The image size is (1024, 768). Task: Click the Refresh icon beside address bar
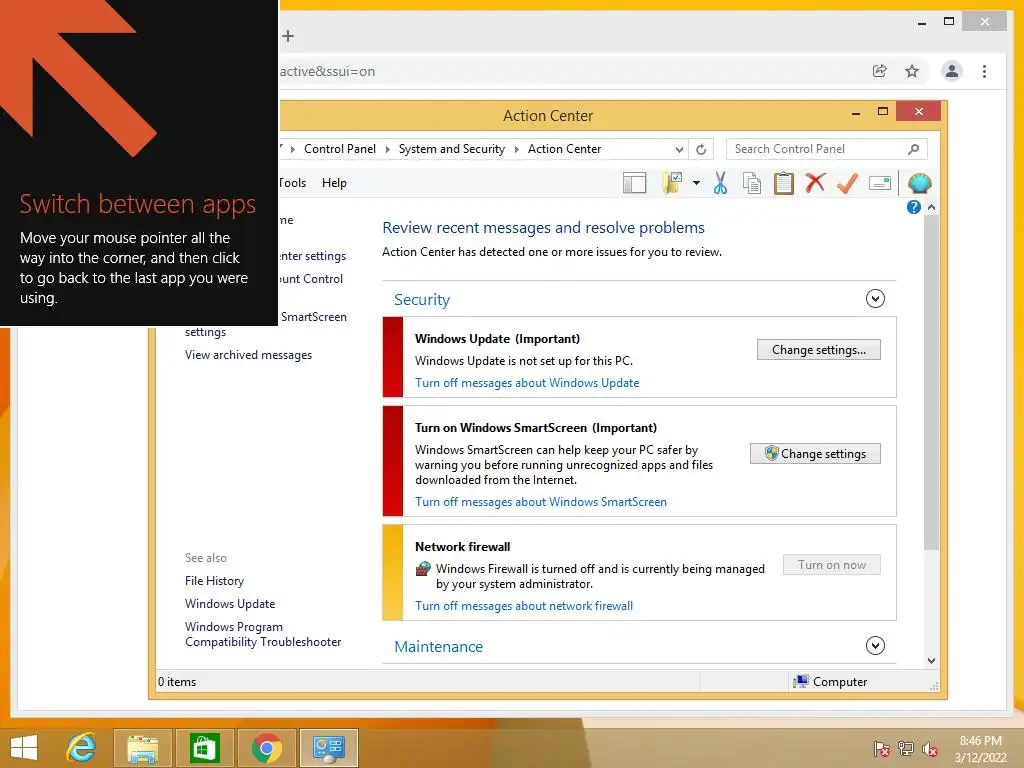[701, 150]
